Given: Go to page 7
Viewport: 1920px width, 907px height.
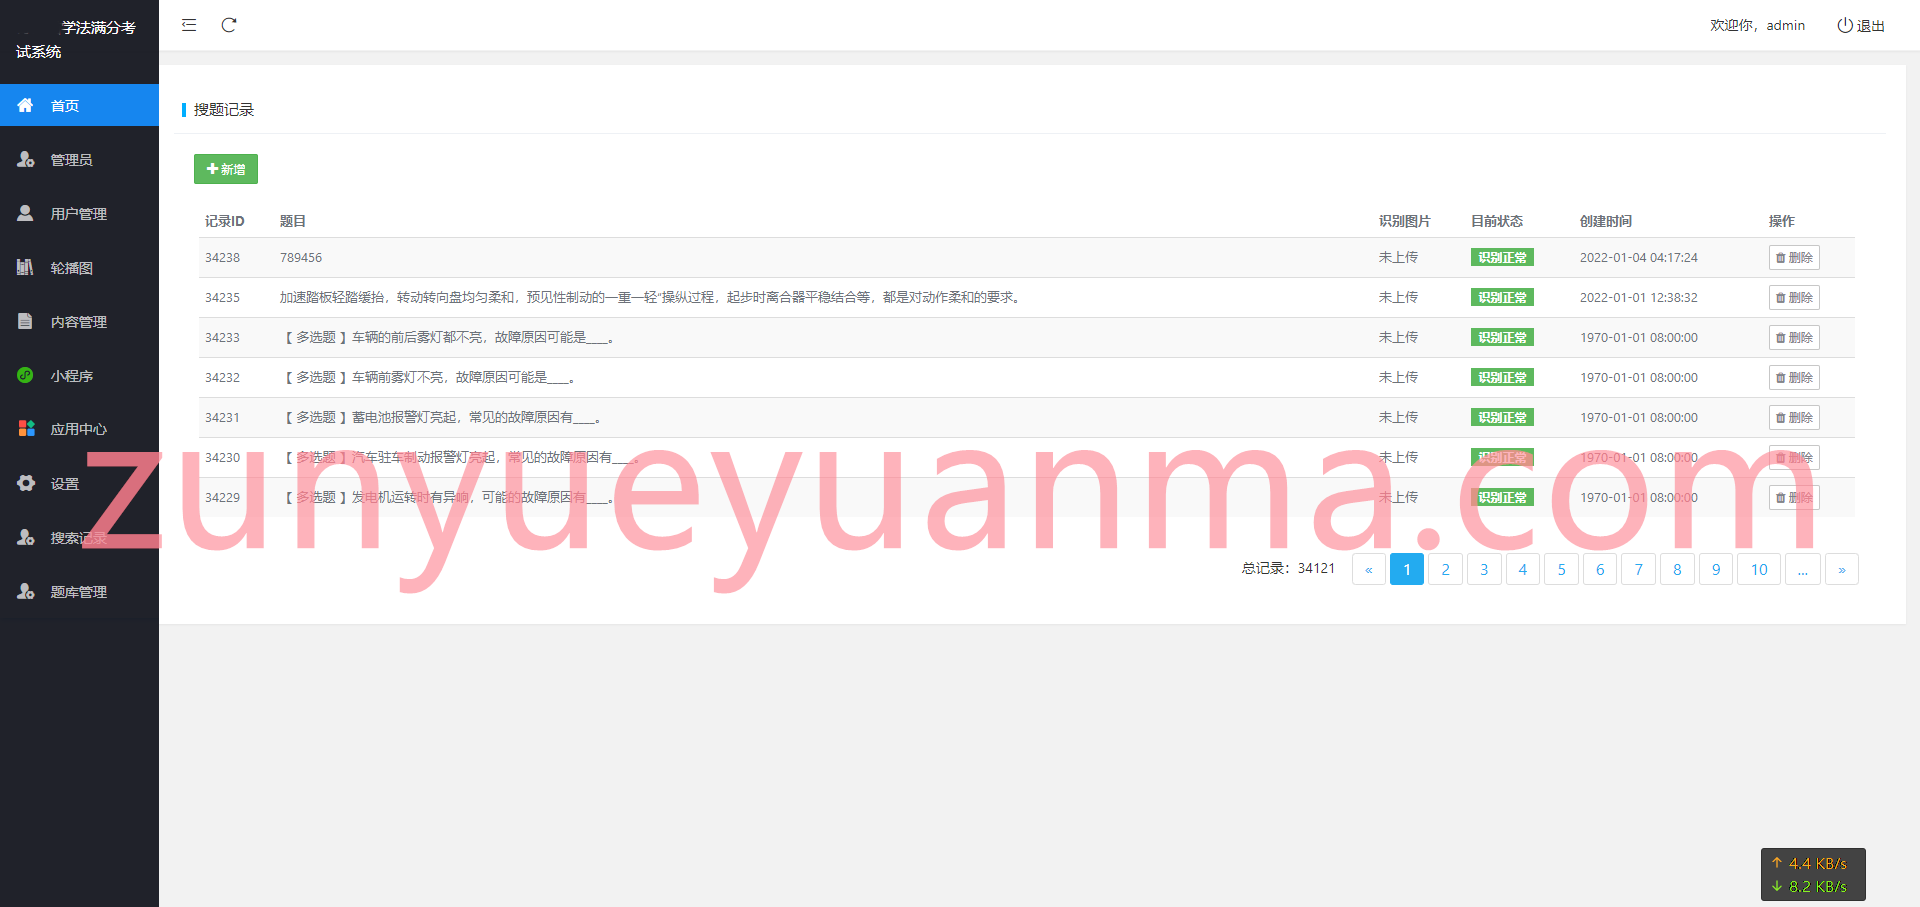Looking at the screenshot, I should (x=1638, y=569).
